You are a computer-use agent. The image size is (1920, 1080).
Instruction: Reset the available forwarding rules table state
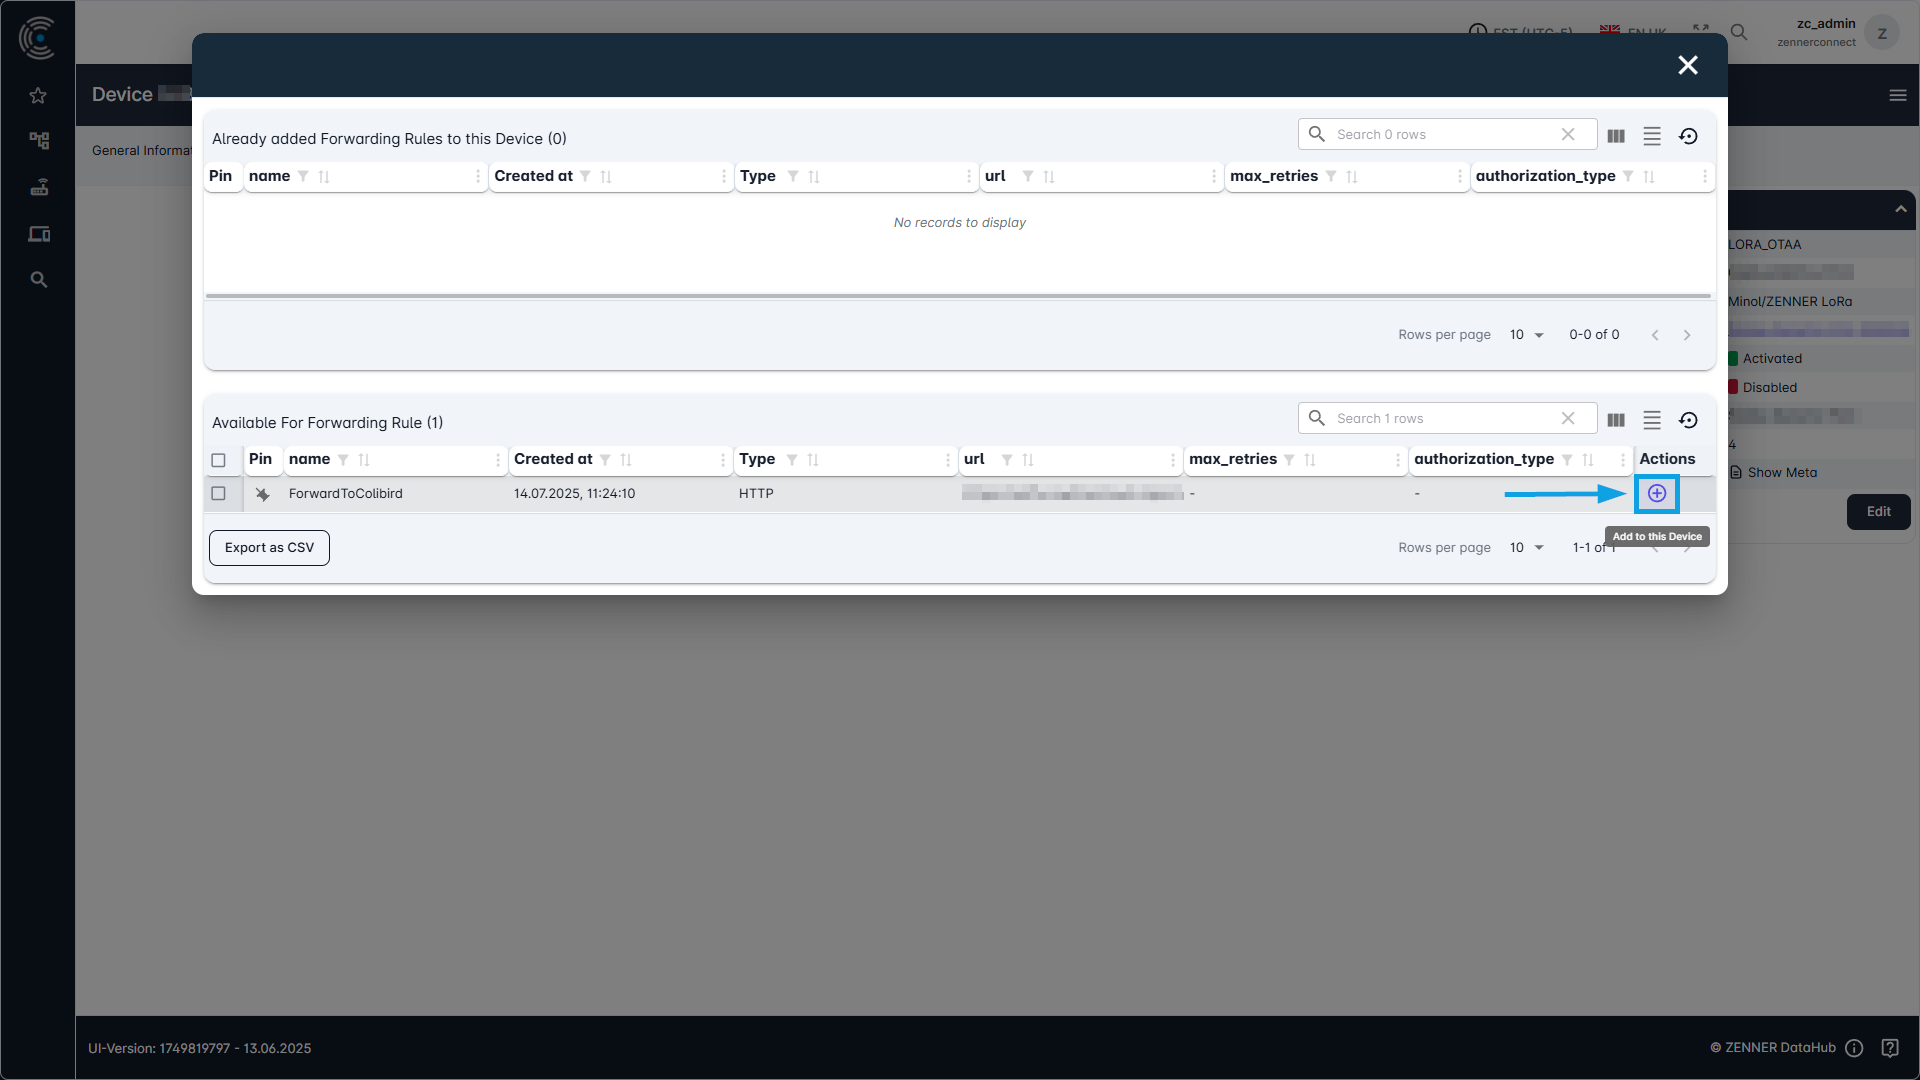click(1689, 420)
